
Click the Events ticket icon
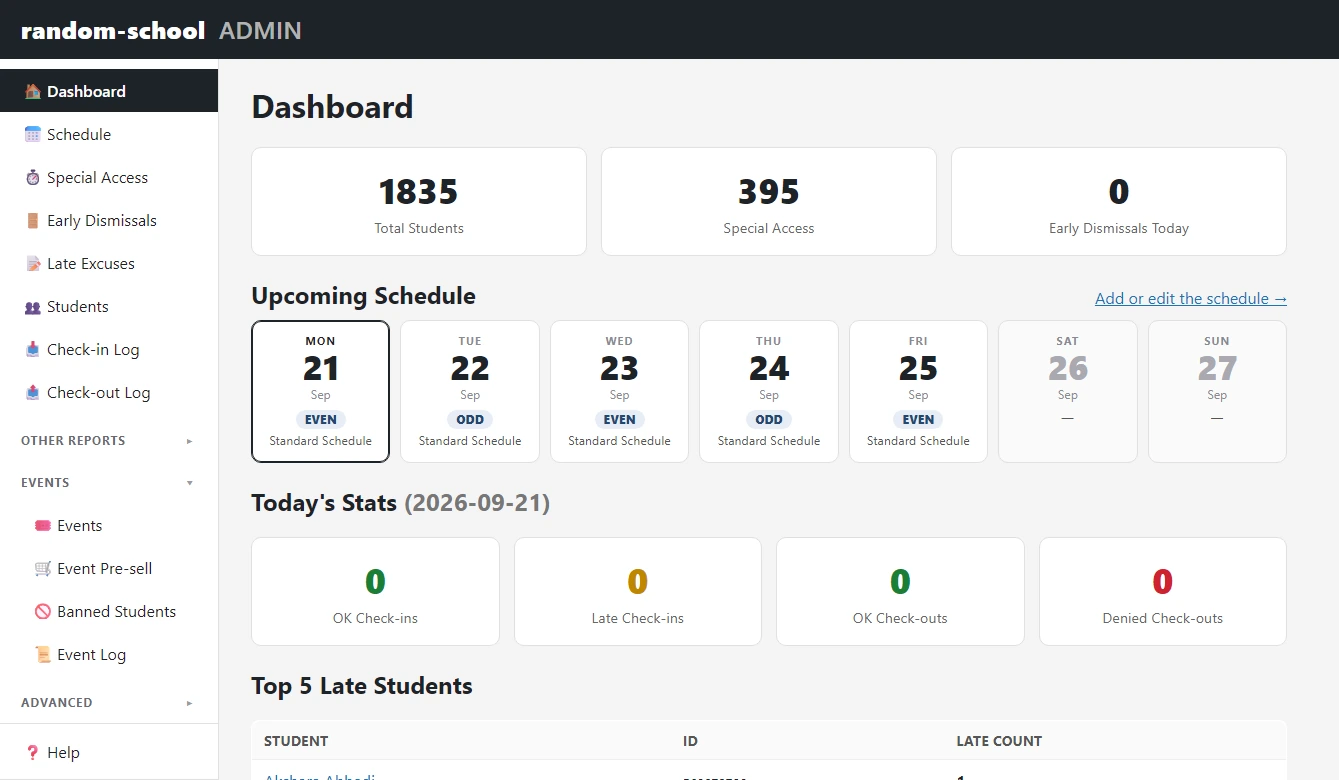(43, 525)
